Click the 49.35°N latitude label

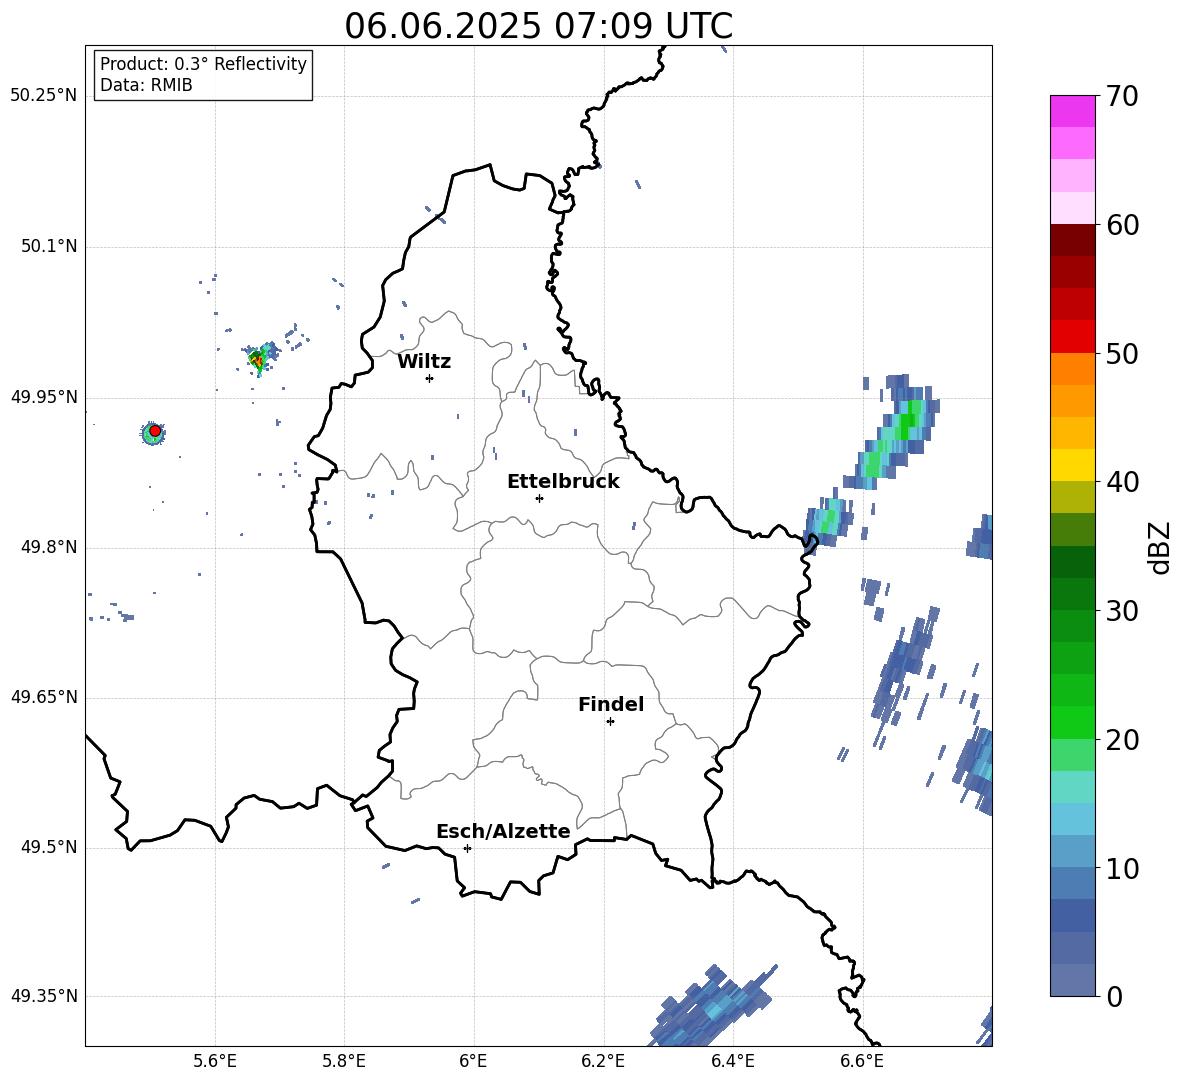coord(44,996)
